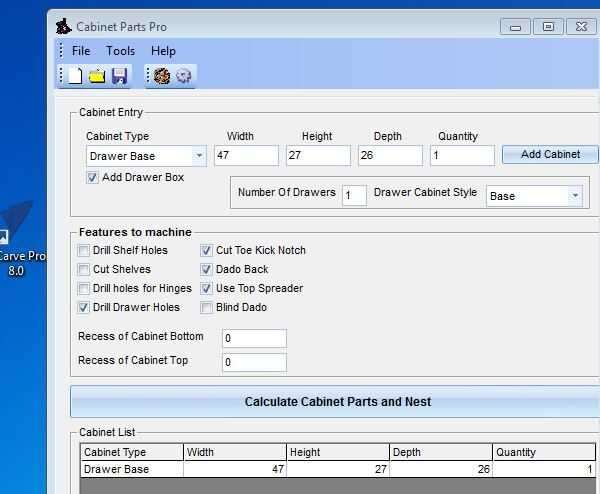
Task: Uncheck Cut Toe Kick Notch
Action: pyautogui.click(x=206, y=251)
